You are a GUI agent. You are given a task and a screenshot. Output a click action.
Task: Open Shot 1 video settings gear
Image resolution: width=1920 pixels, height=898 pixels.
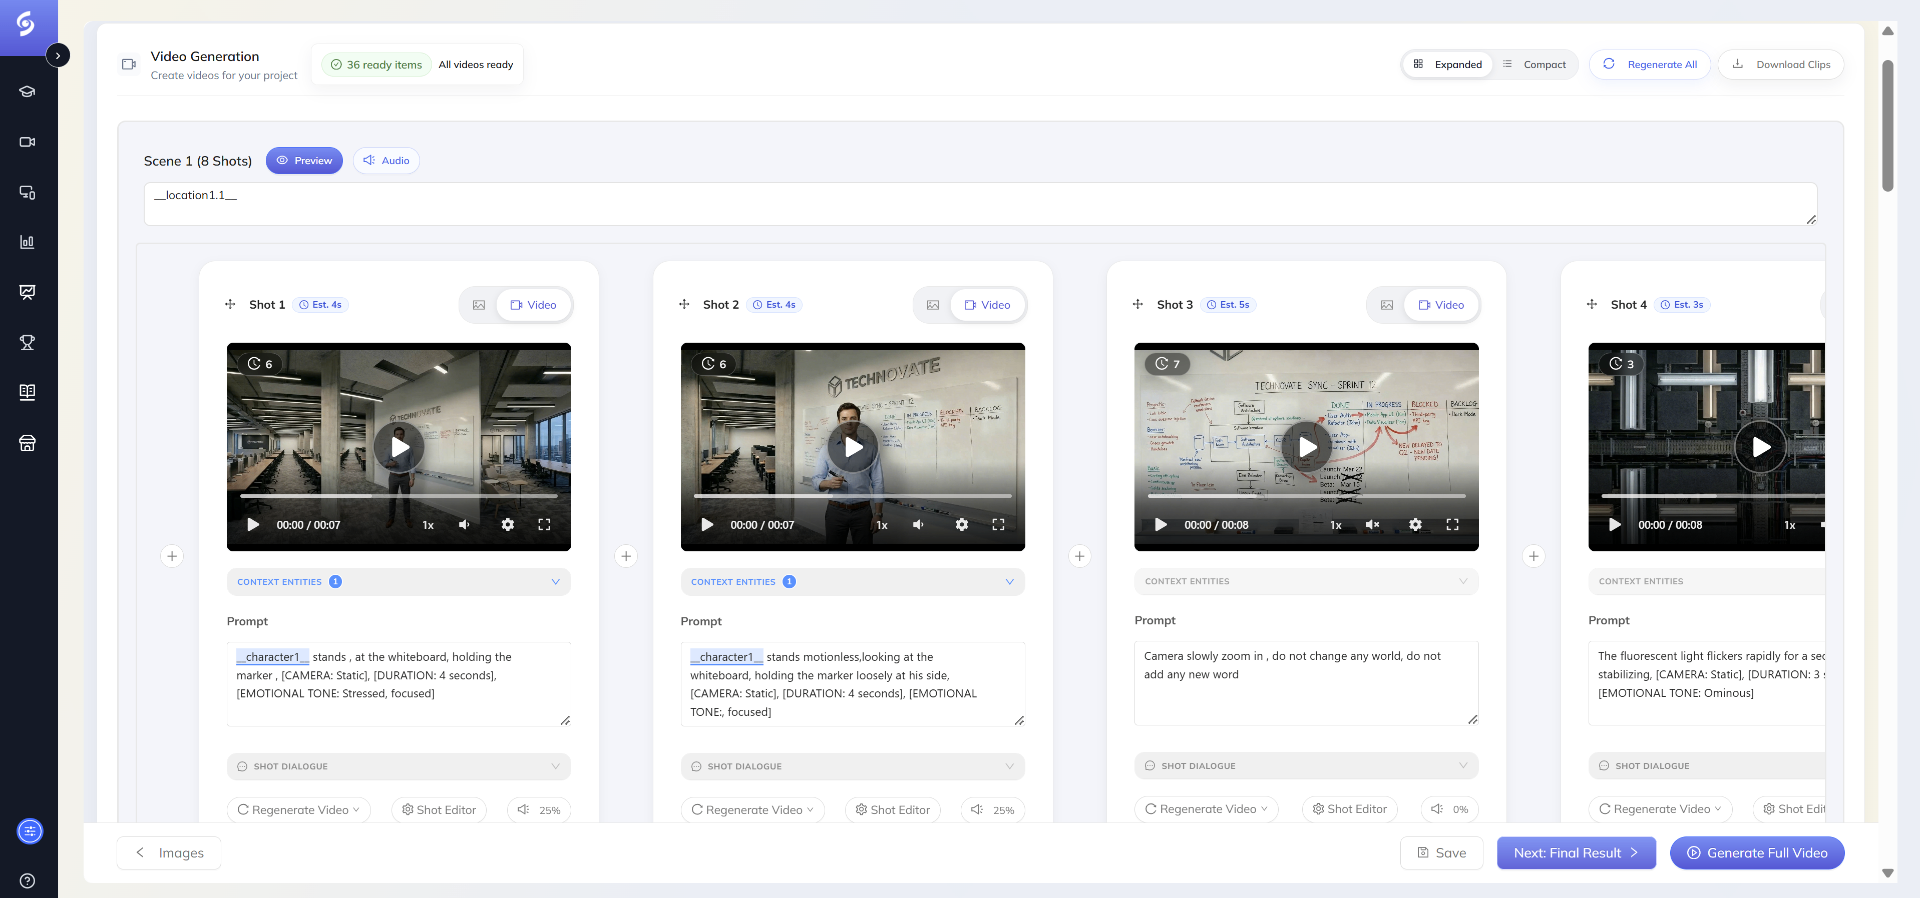click(x=508, y=524)
